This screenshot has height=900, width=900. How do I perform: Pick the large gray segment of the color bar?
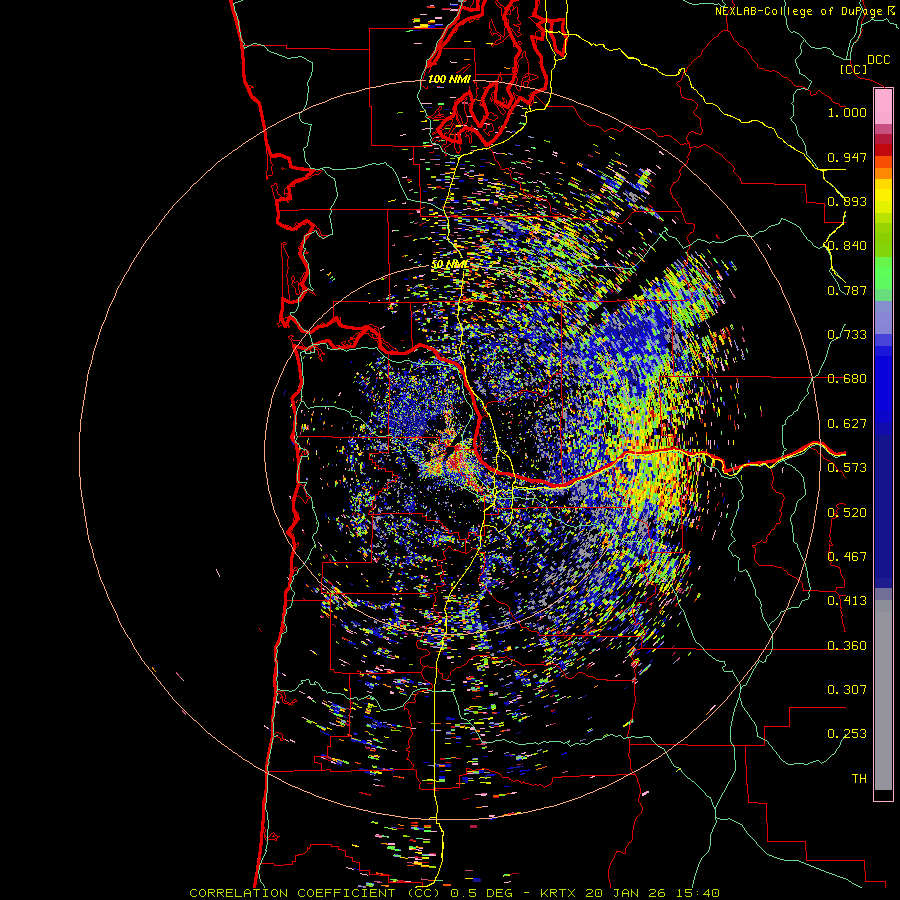[883, 695]
